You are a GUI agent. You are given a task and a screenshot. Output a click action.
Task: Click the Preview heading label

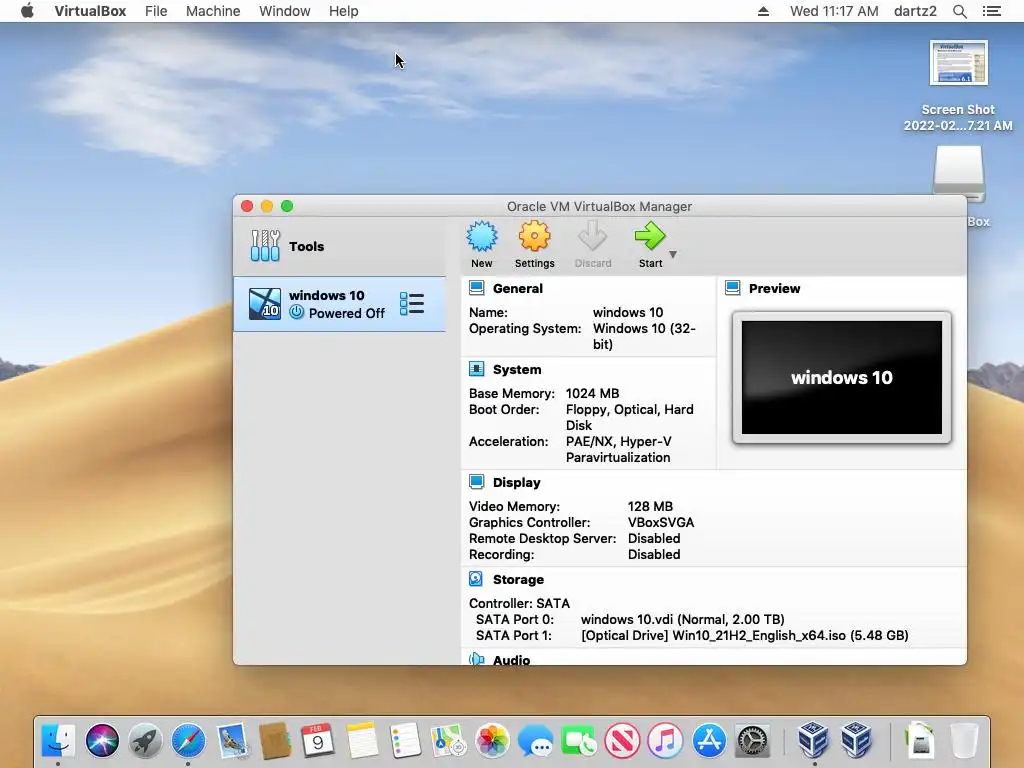774,289
